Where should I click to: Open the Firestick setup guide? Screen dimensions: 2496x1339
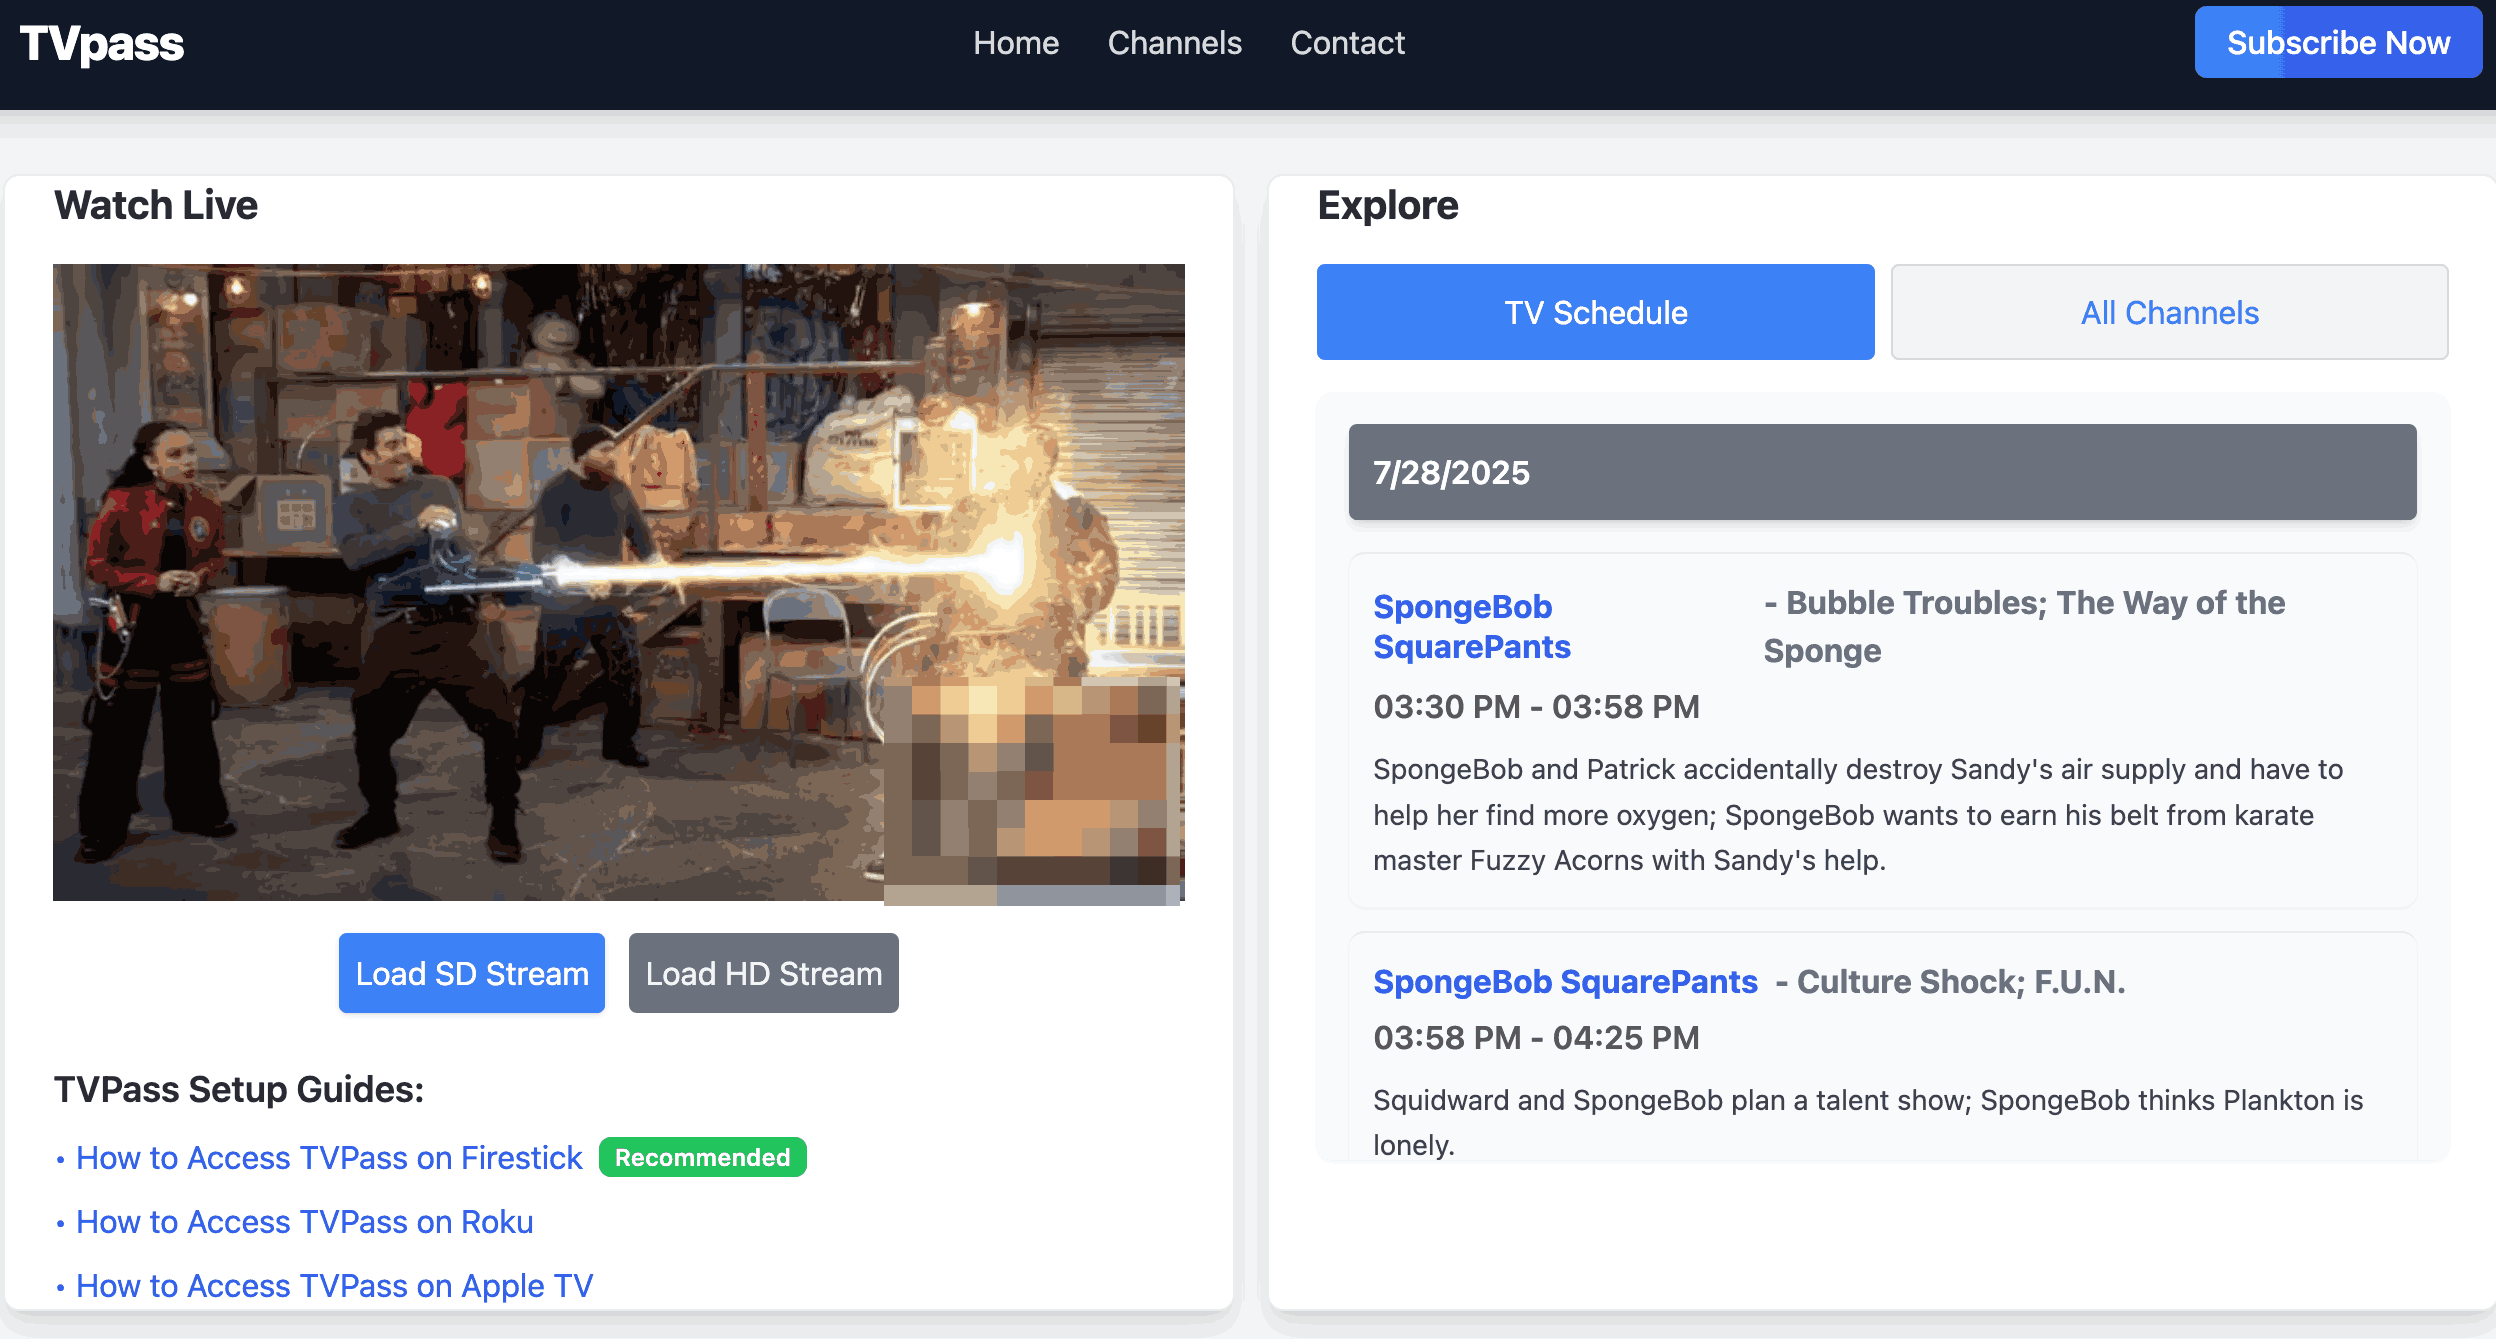(x=329, y=1158)
